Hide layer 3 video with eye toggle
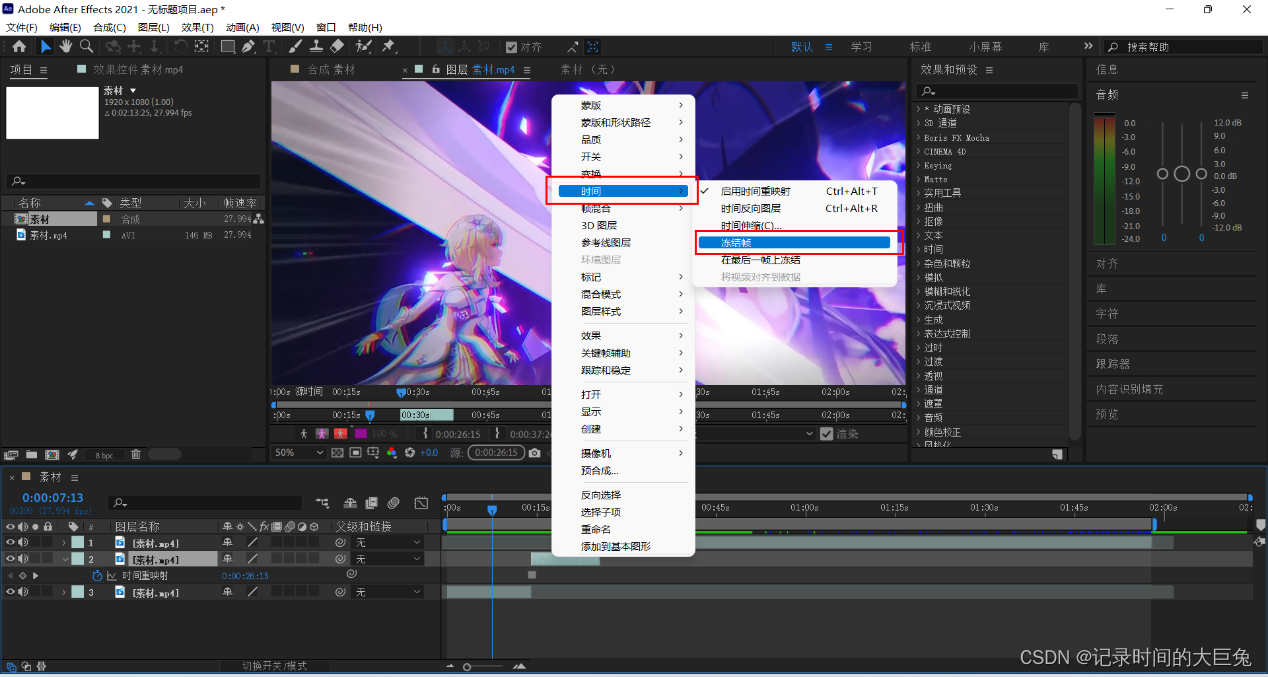Viewport: 1268px width, 677px height. pyautogui.click(x=11, y=593)
